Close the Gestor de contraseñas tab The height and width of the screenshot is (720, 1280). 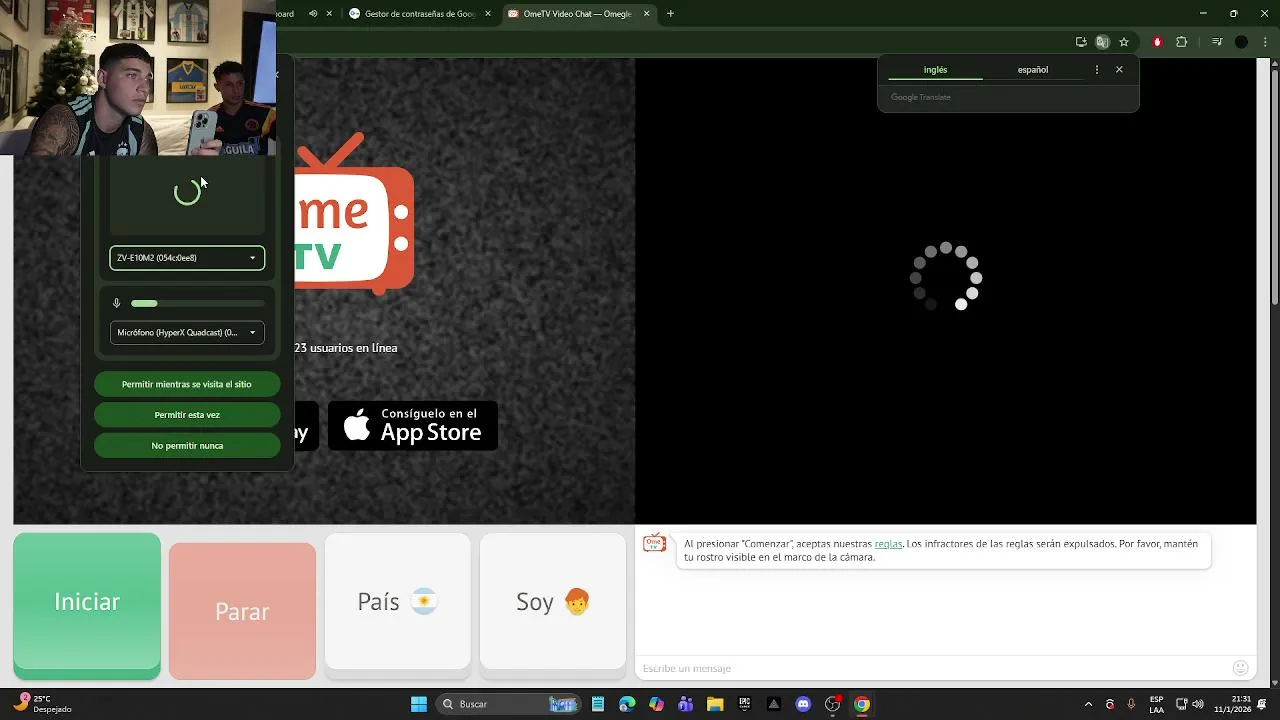pos(488,14)
